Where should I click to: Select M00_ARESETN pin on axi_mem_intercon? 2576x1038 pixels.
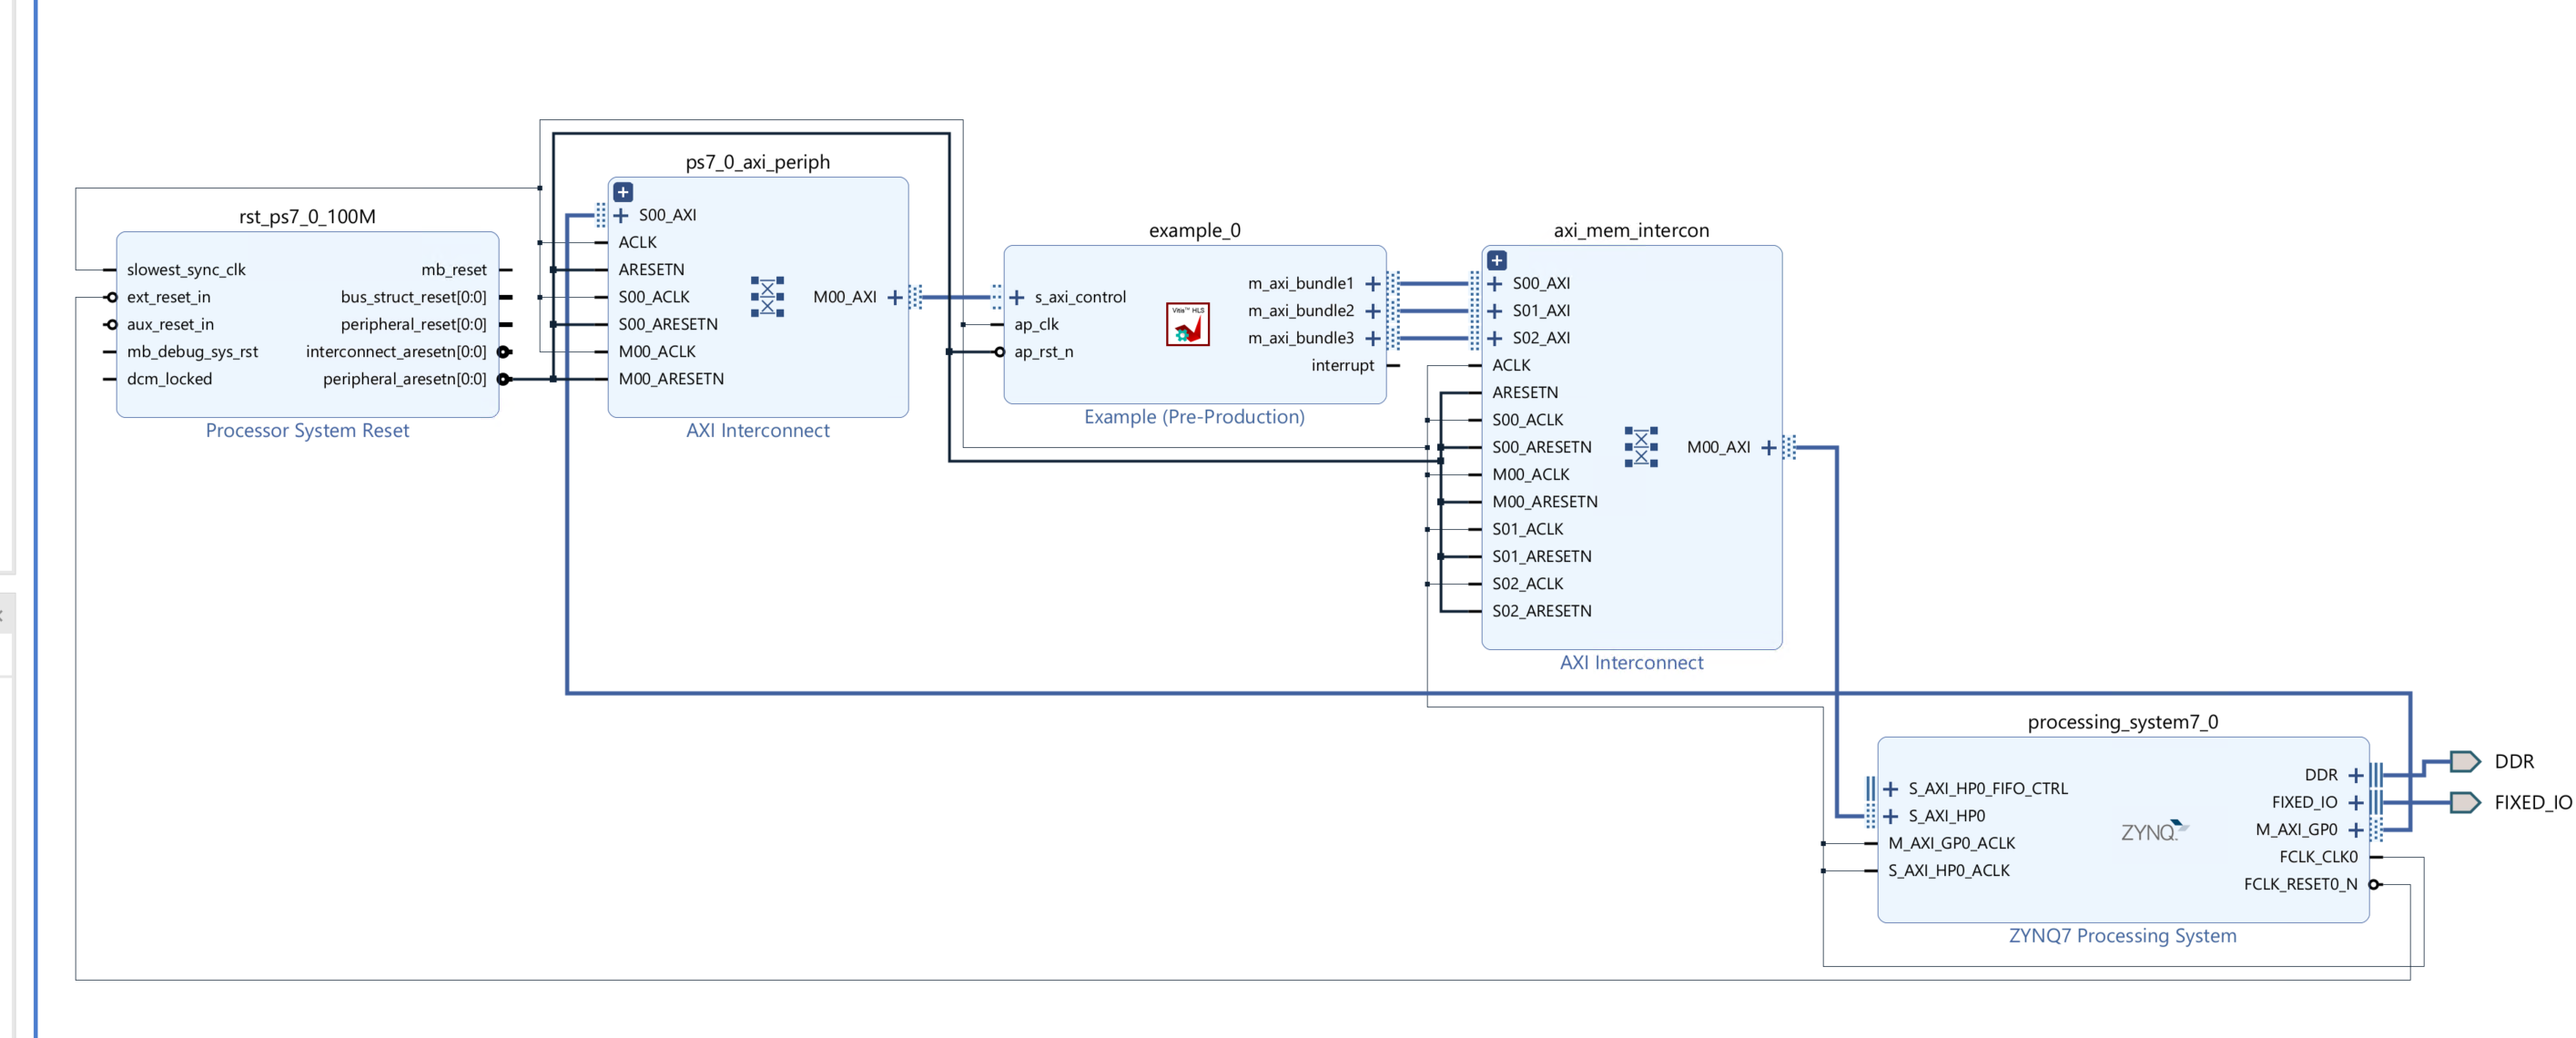point(1545,502)
